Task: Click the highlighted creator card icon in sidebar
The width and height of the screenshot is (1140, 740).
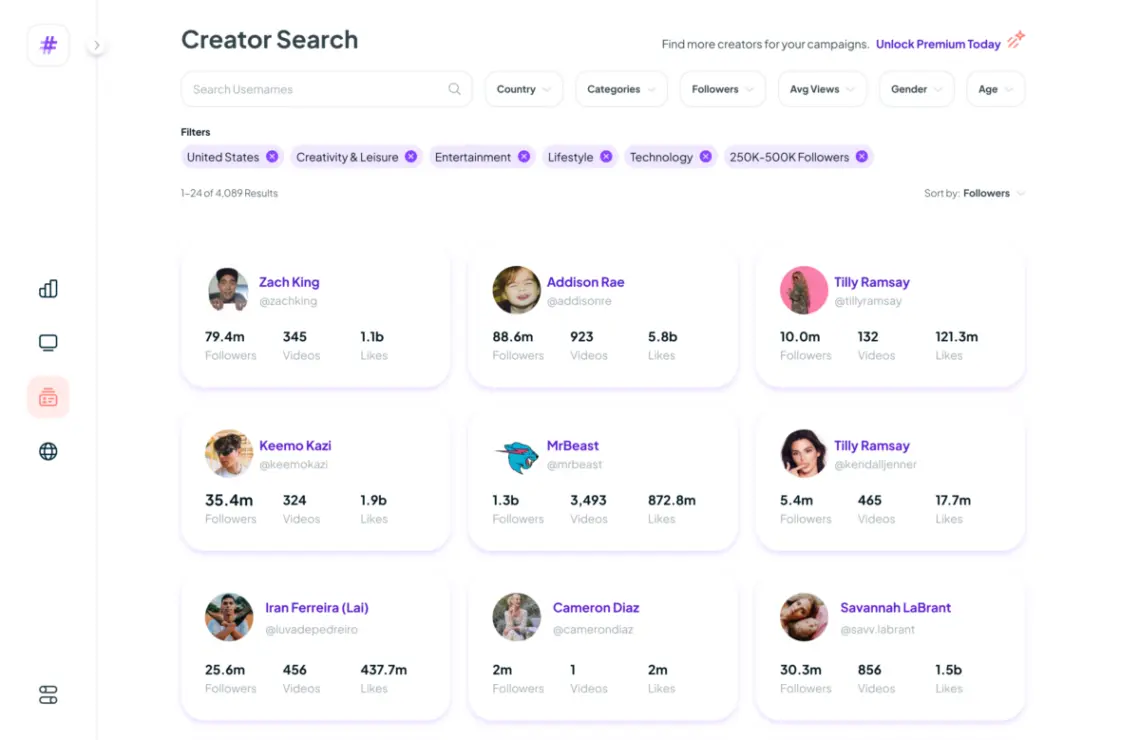Action: coord(47,396)
